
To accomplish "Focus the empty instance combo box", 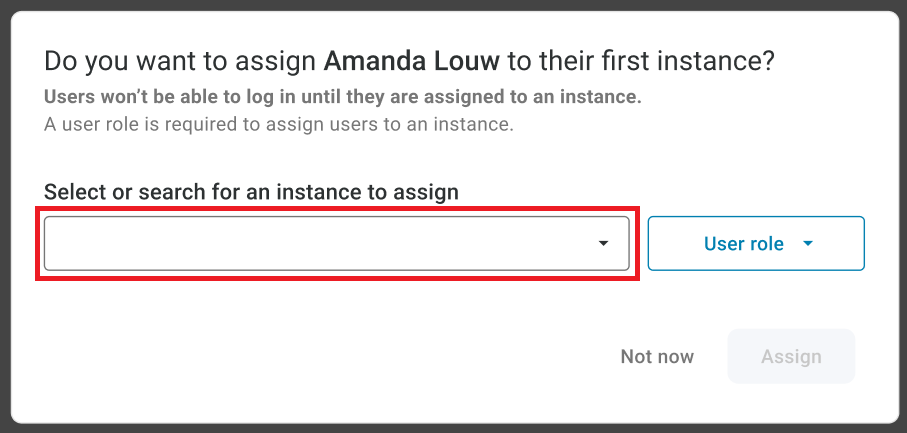I will pos(320,243).
